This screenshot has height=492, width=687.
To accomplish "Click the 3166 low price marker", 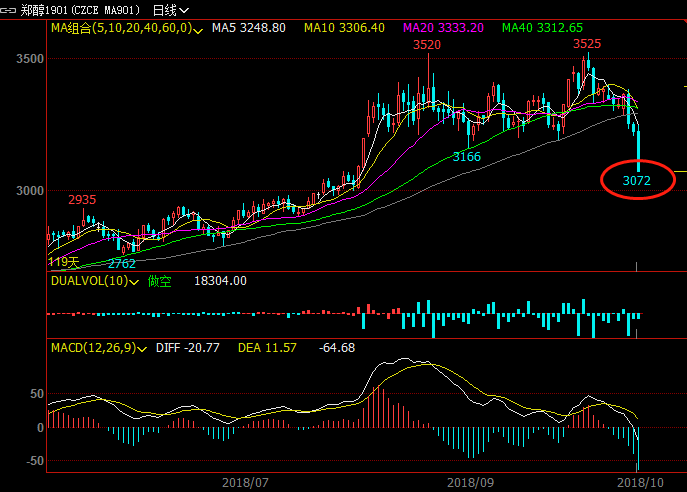I will (x=466, y=157).
